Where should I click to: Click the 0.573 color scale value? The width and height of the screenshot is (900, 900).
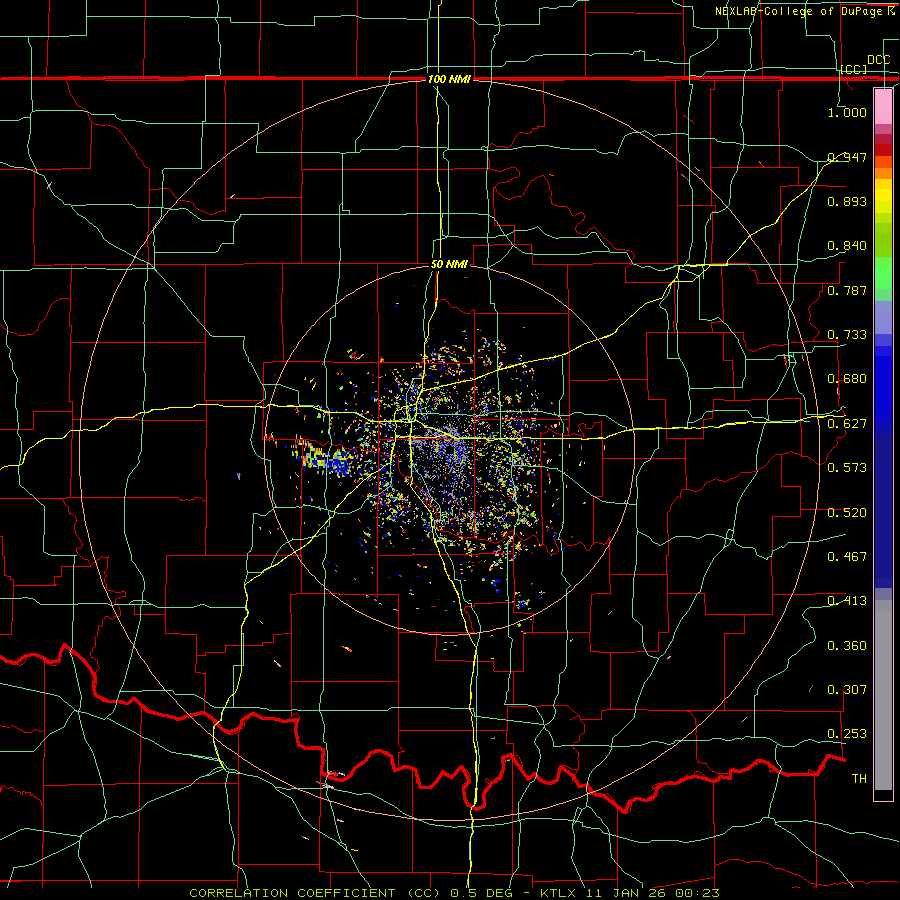pyautogui.click(x=847, y=468)
